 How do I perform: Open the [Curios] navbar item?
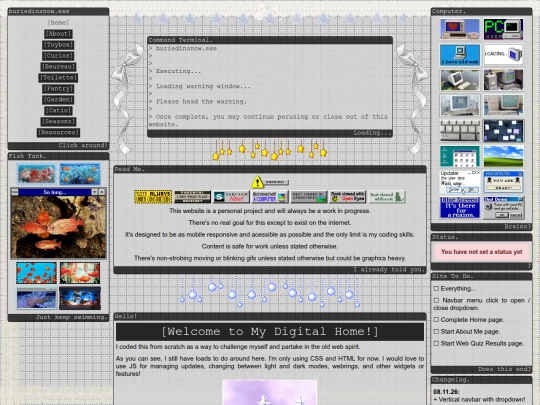tap(58, 56)
